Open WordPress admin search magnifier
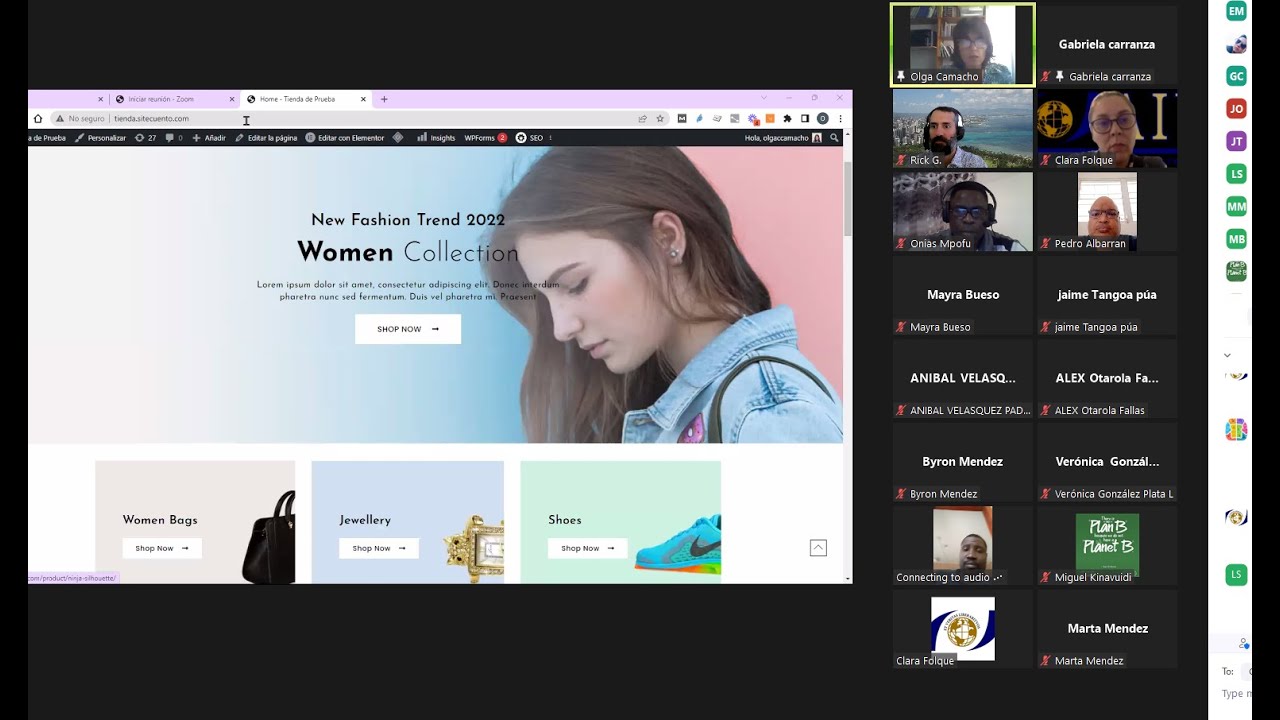Screen dimensions: 1280x720 (834, 138)
